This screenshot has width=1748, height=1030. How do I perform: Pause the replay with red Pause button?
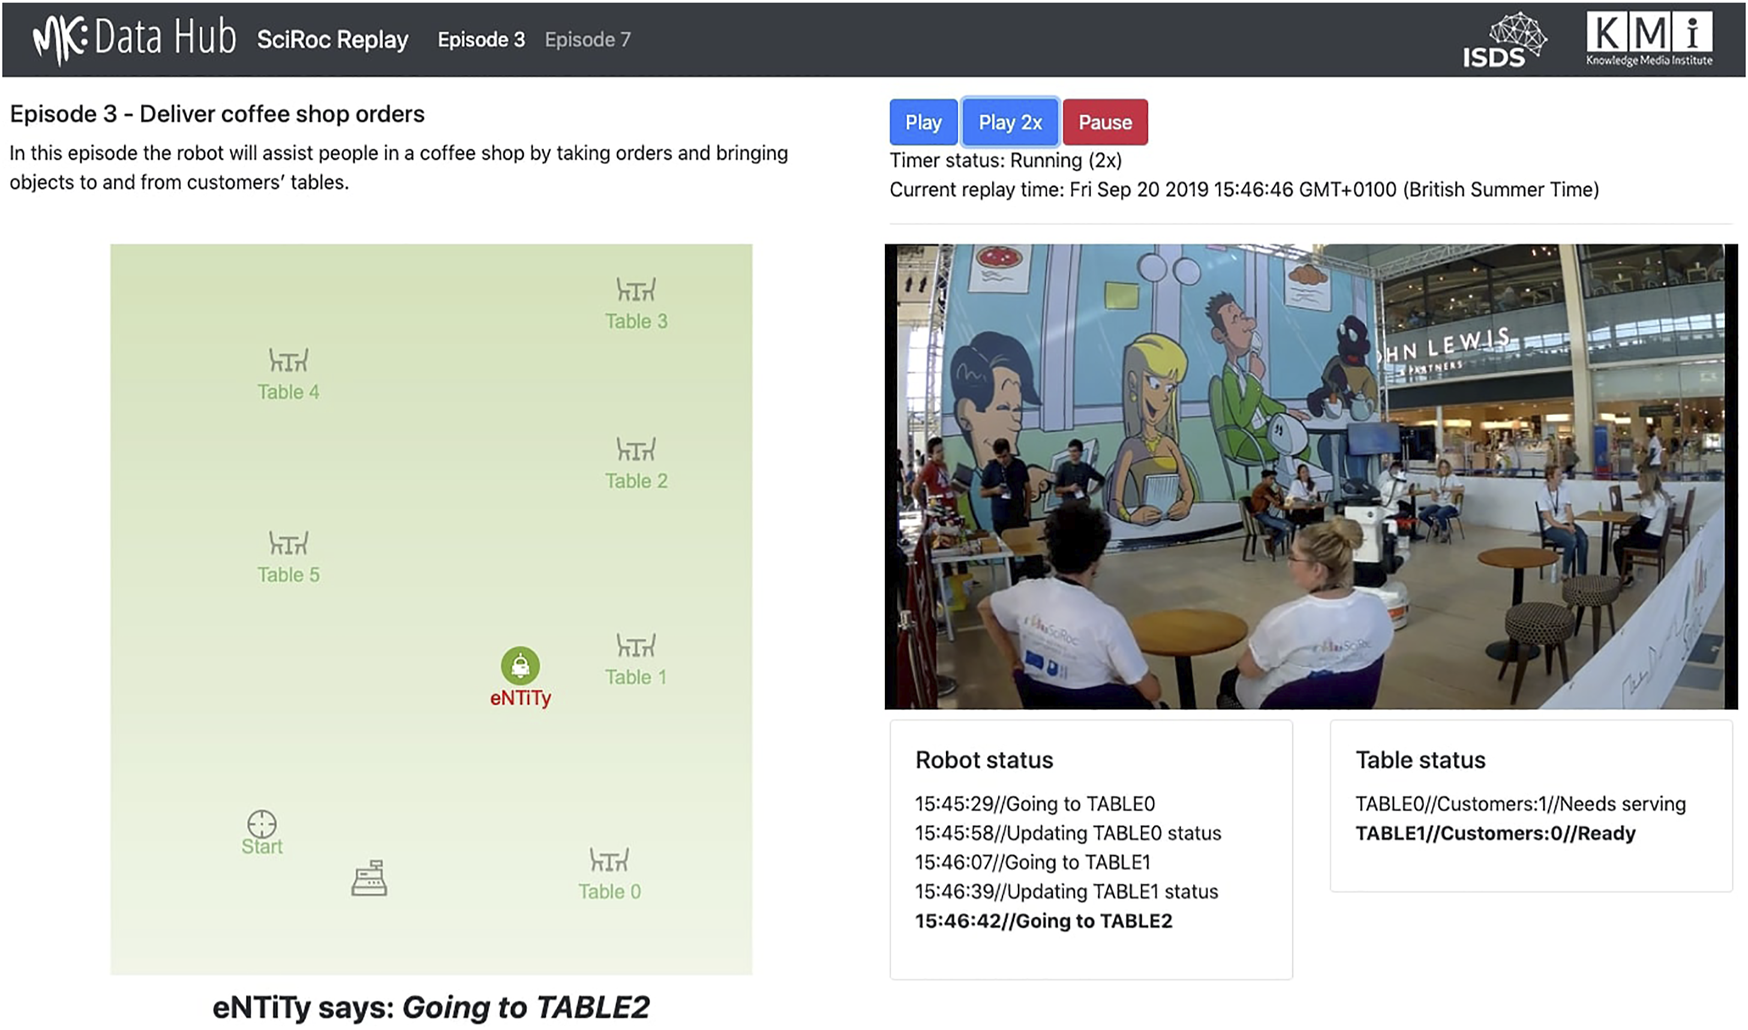tap(1105, 122)
